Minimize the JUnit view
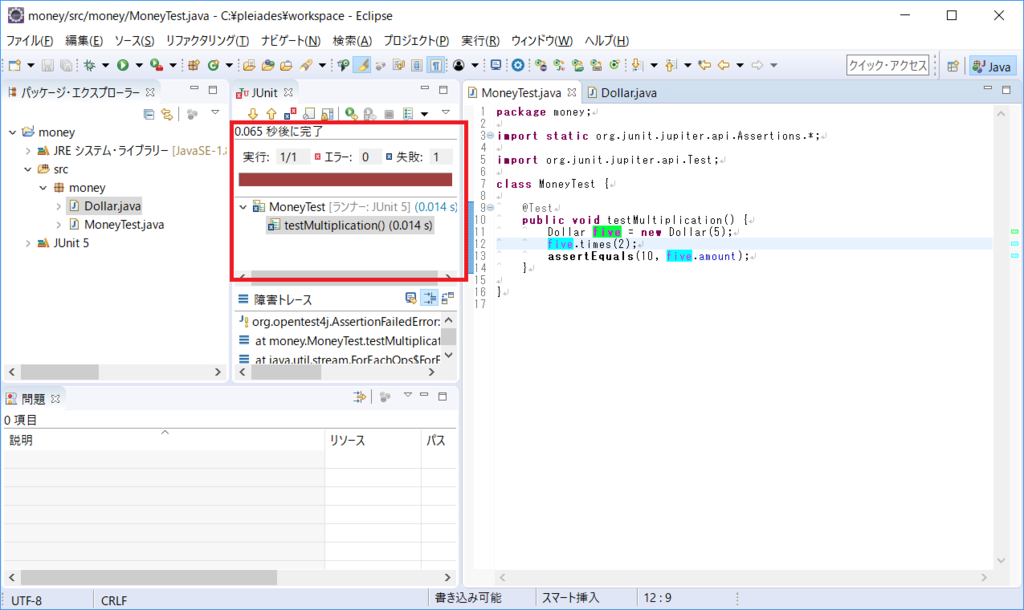The width and height of the screenshot is (1024, 610). click(425, 89)
